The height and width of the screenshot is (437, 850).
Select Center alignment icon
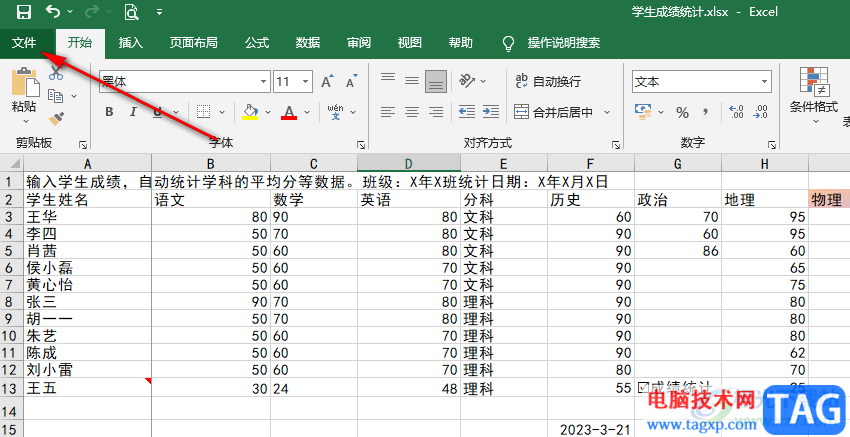coord(412,112)
